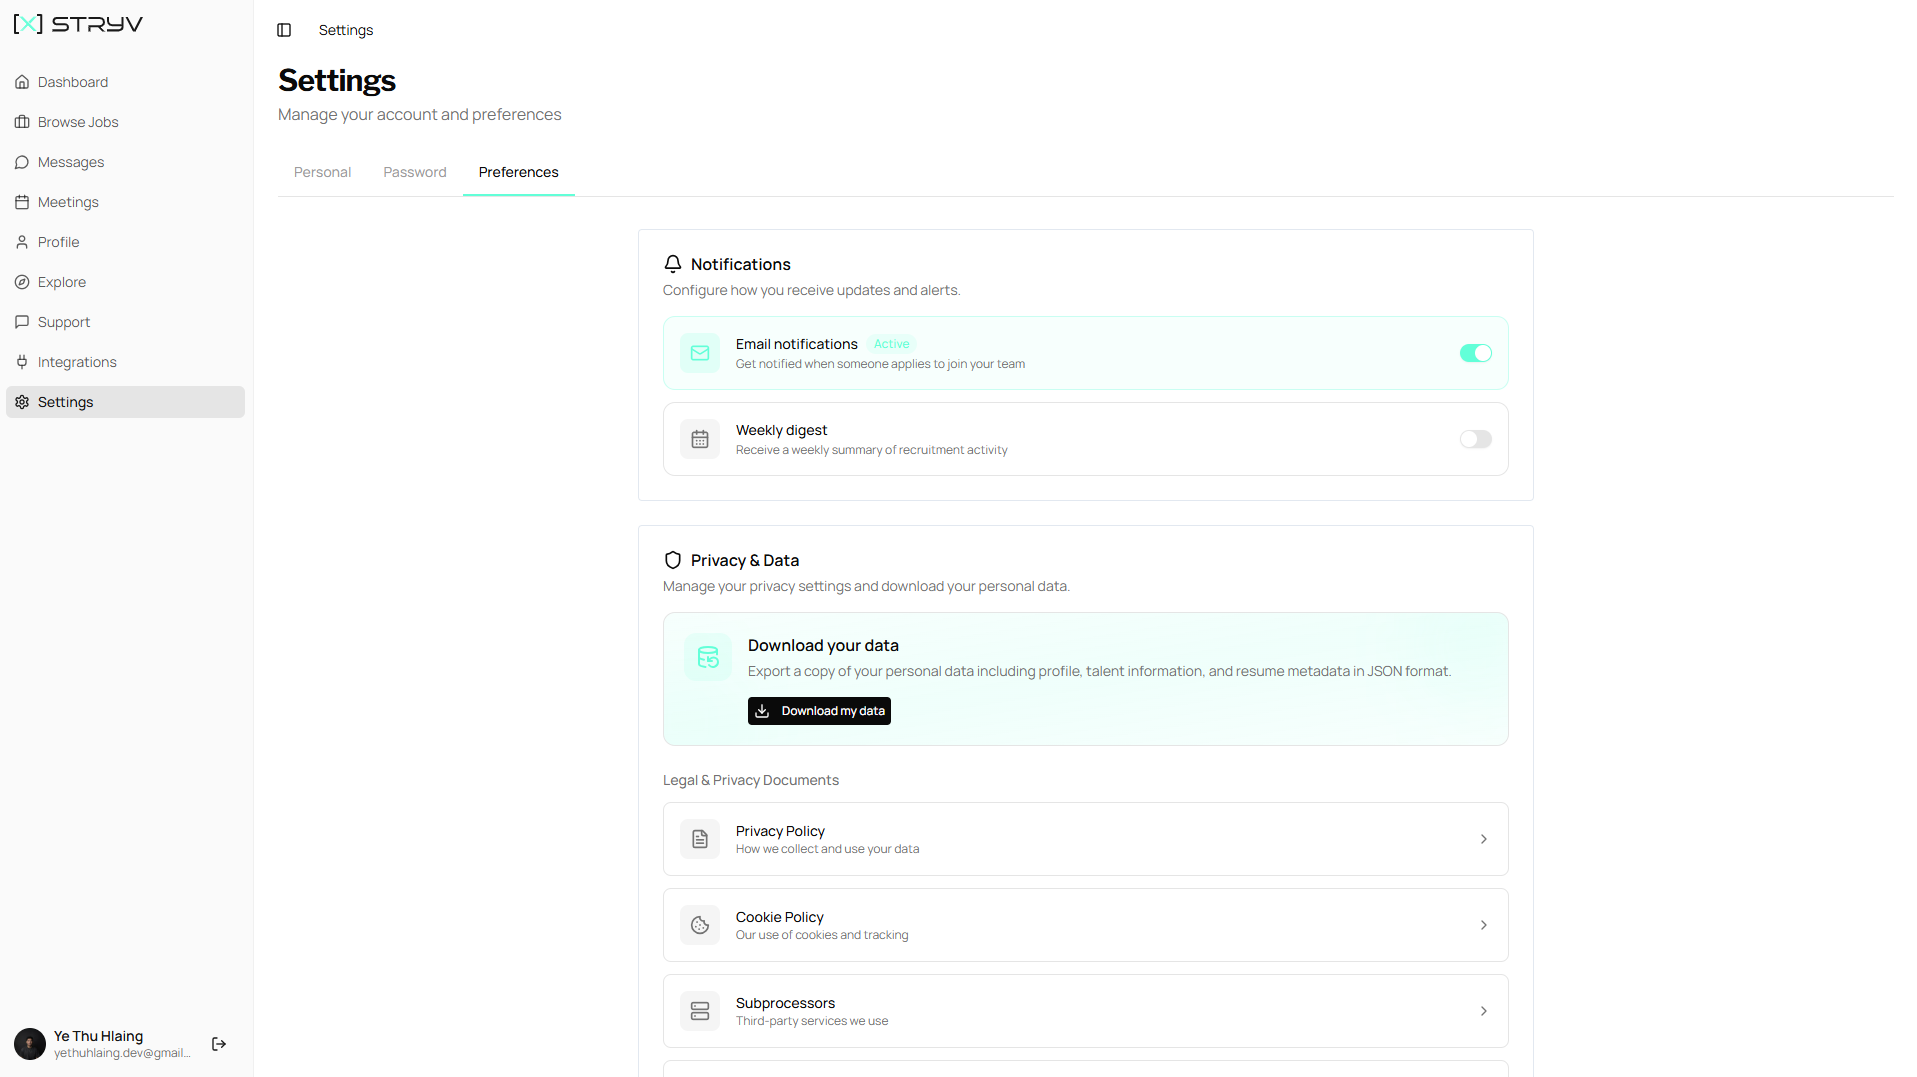
Task: Click the Notifications section heading
Action: tap(741, 264)
